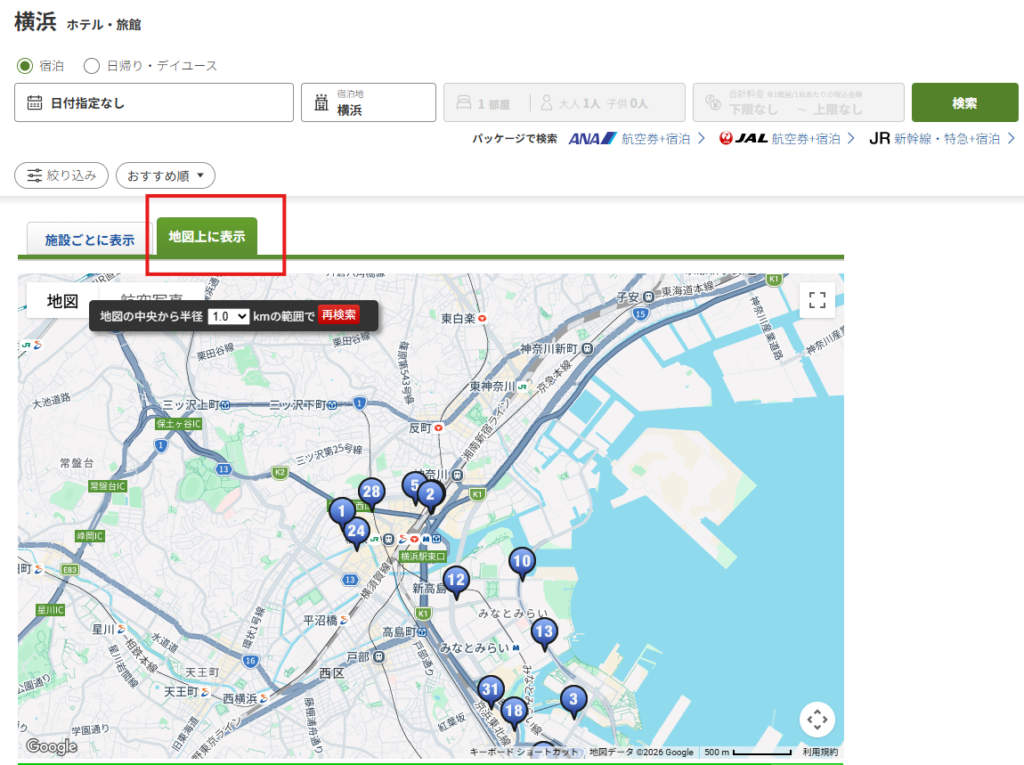Select the 地図上に表示 tab
Screen dimensions: 1024x765
pyautogui.click(x=207, y=237)
